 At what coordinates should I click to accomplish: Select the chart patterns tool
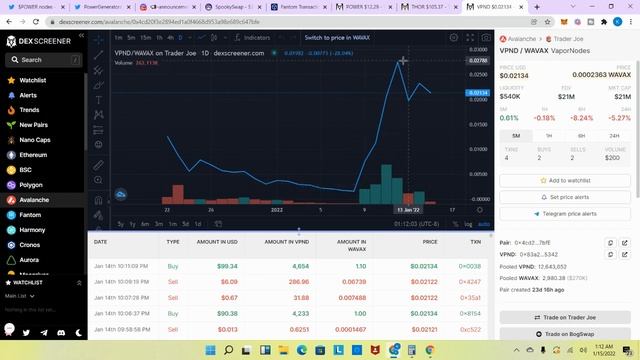click(x=98, y=115)
